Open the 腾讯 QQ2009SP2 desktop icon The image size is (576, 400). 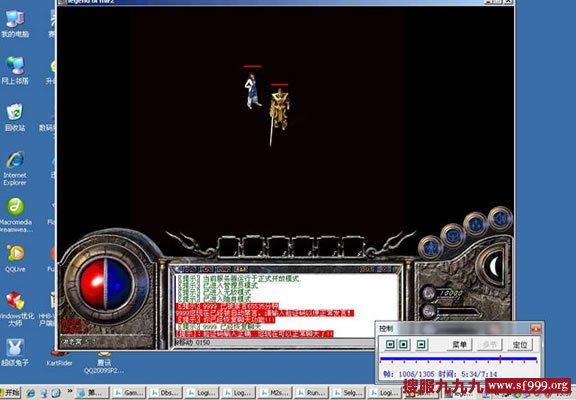click(104, 363)
